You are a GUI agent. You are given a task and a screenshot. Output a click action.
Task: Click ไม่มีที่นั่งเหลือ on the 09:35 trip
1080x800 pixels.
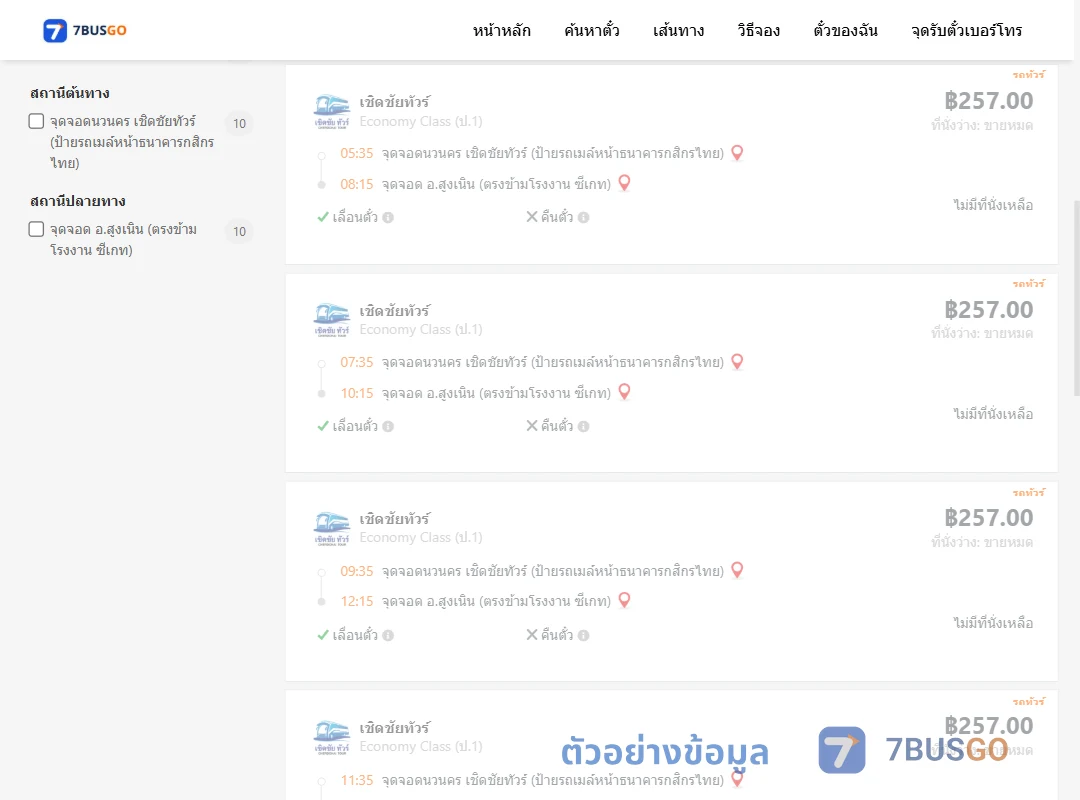tap(993, 622)
